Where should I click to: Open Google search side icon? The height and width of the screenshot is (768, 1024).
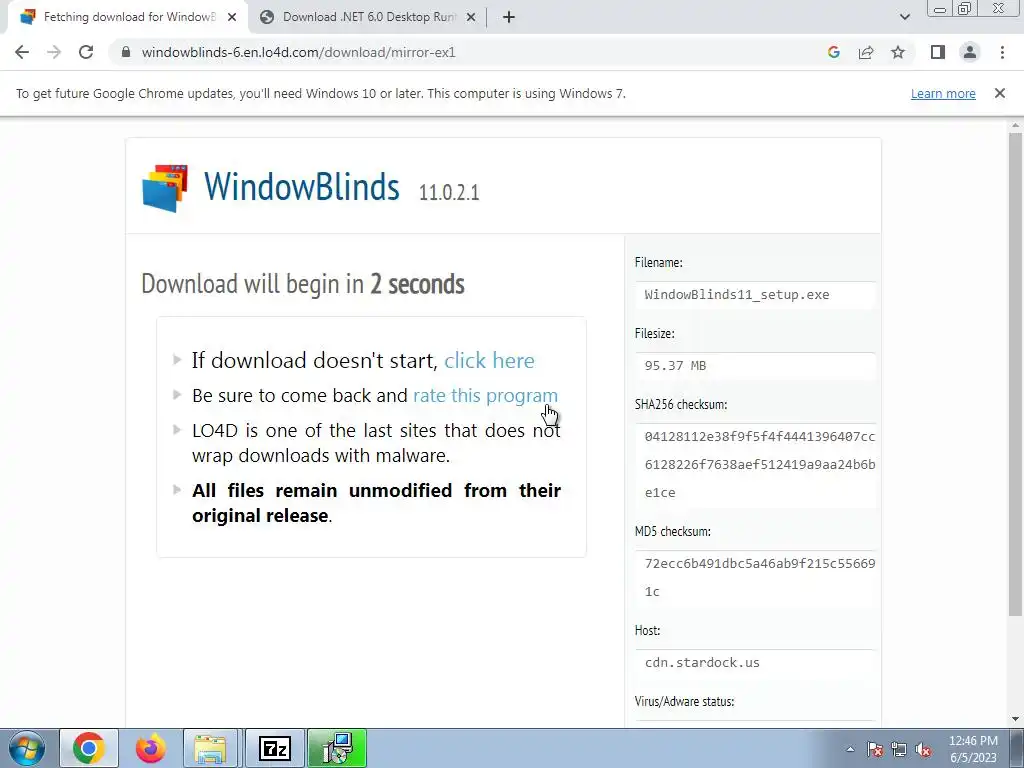point(833,52)
